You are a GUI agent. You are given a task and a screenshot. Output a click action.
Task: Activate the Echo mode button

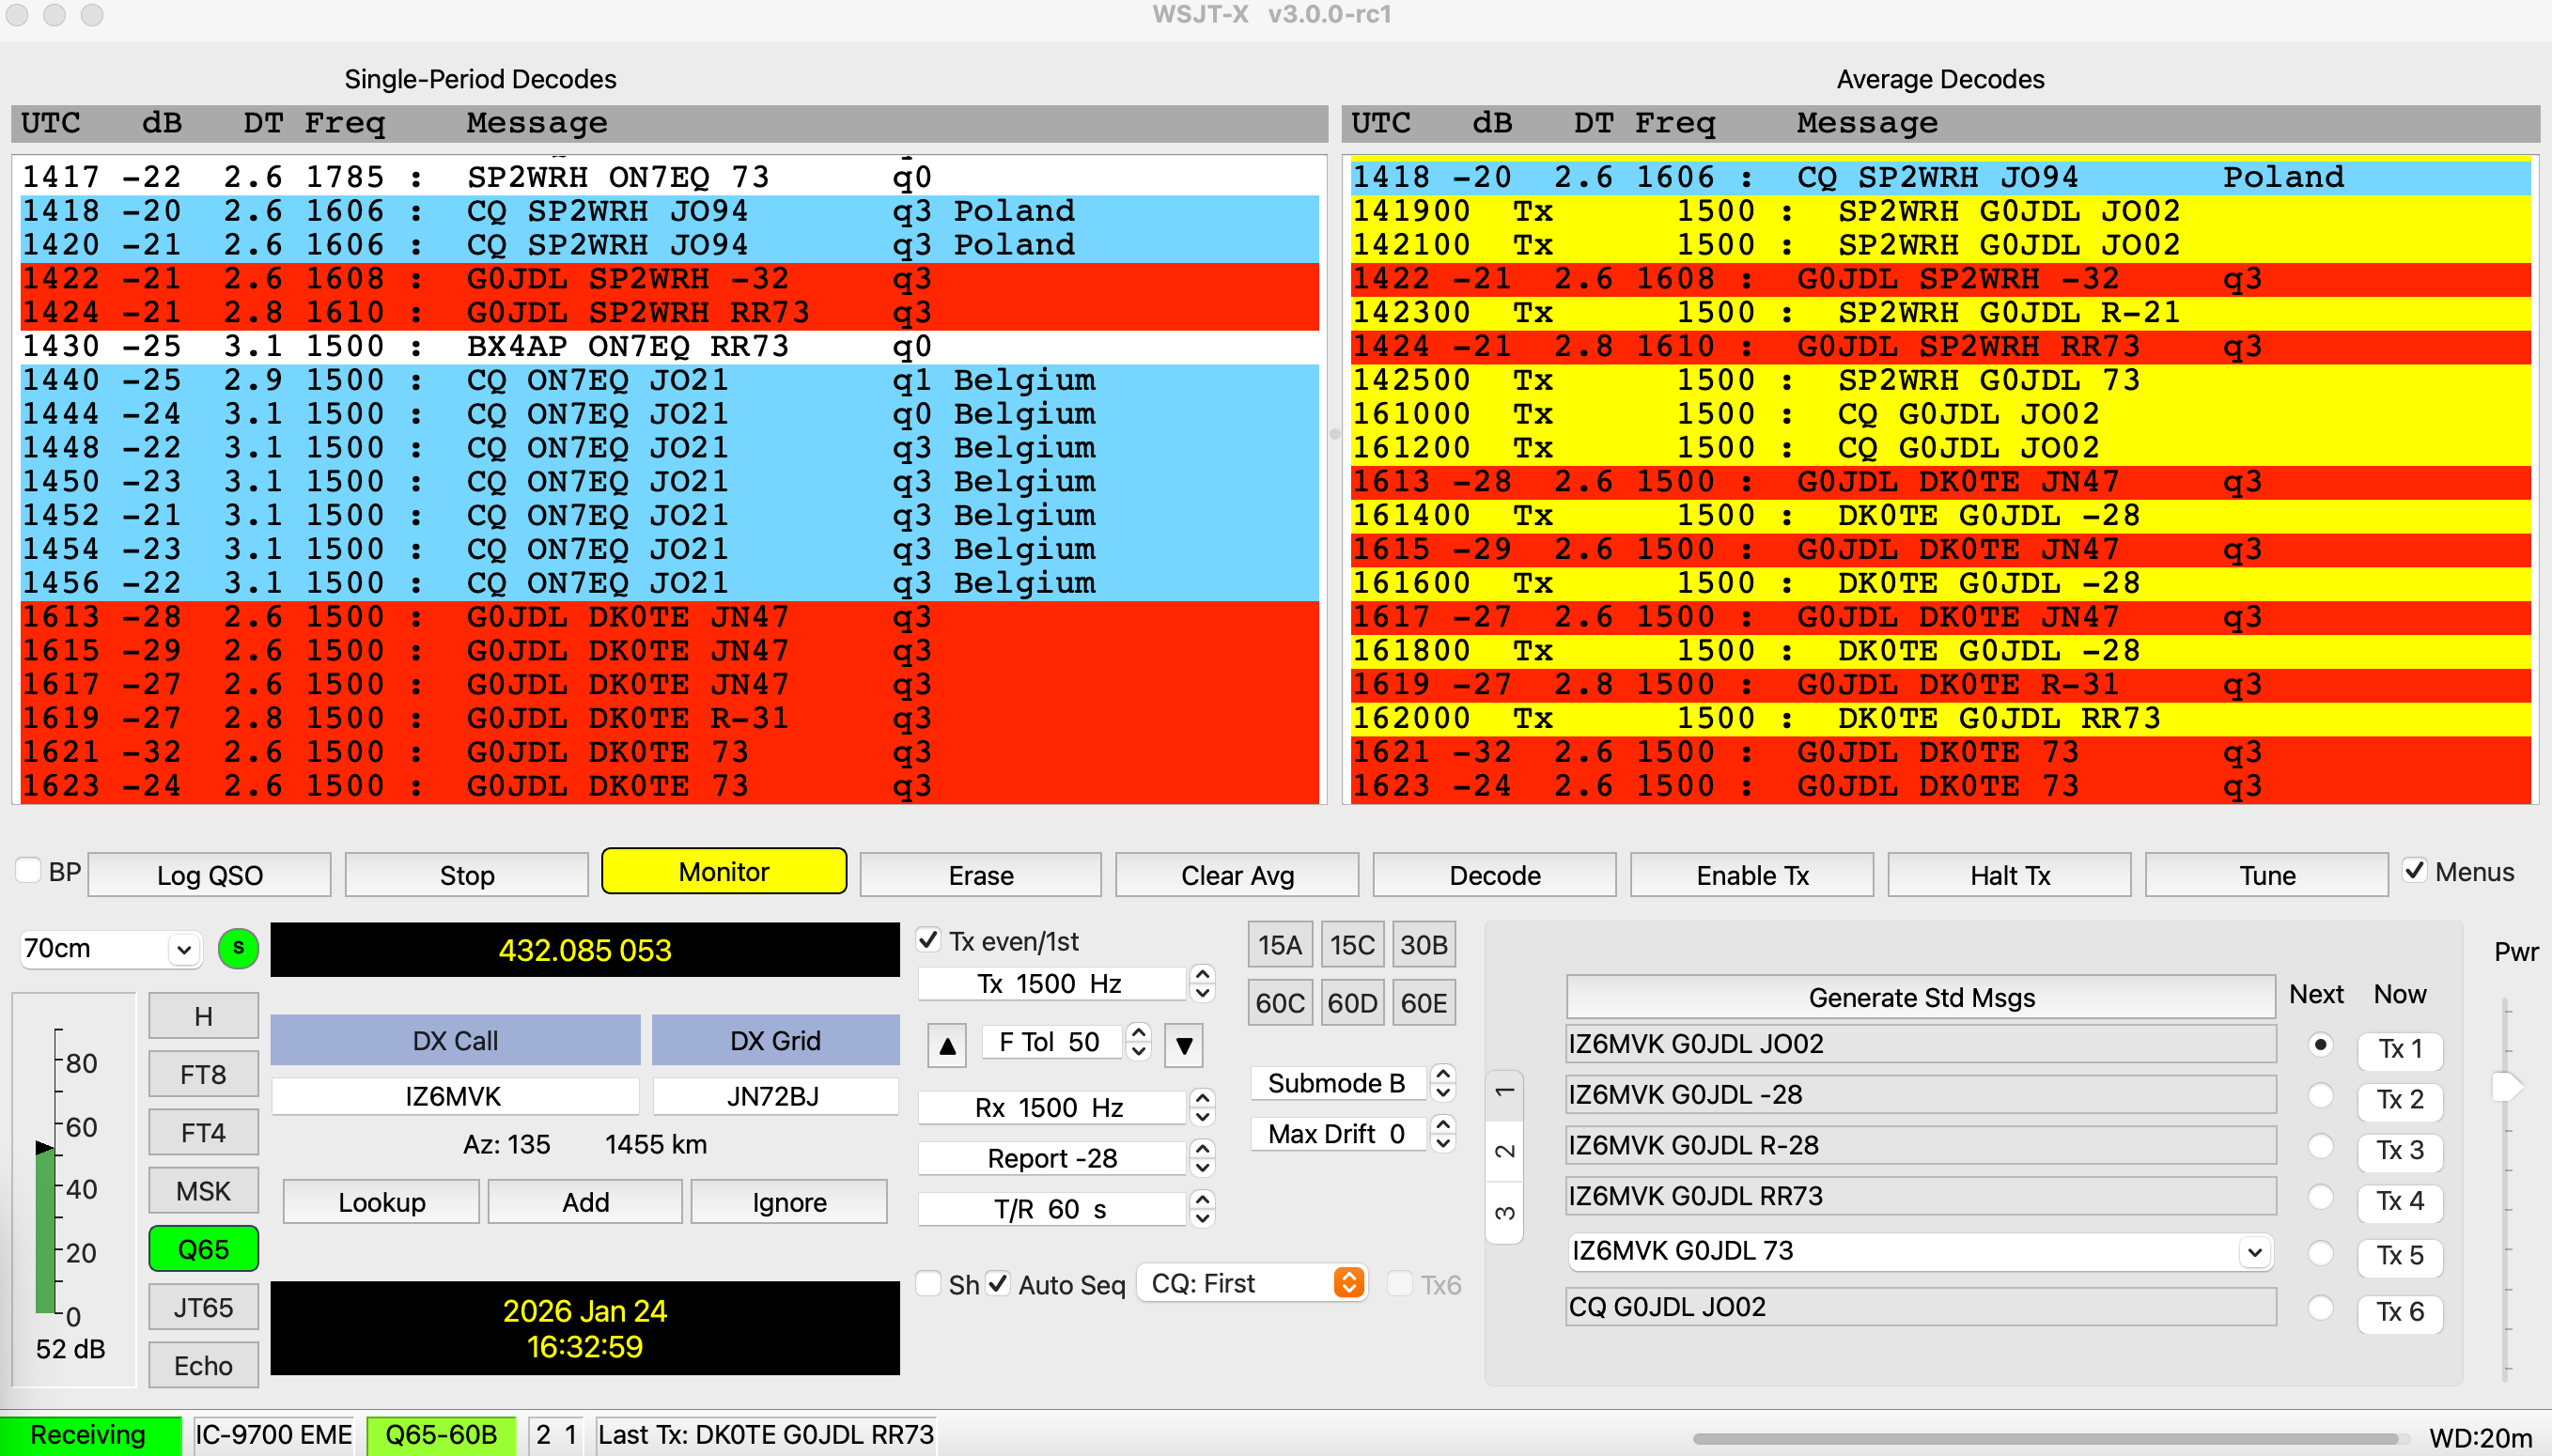tap(203, 1365)
